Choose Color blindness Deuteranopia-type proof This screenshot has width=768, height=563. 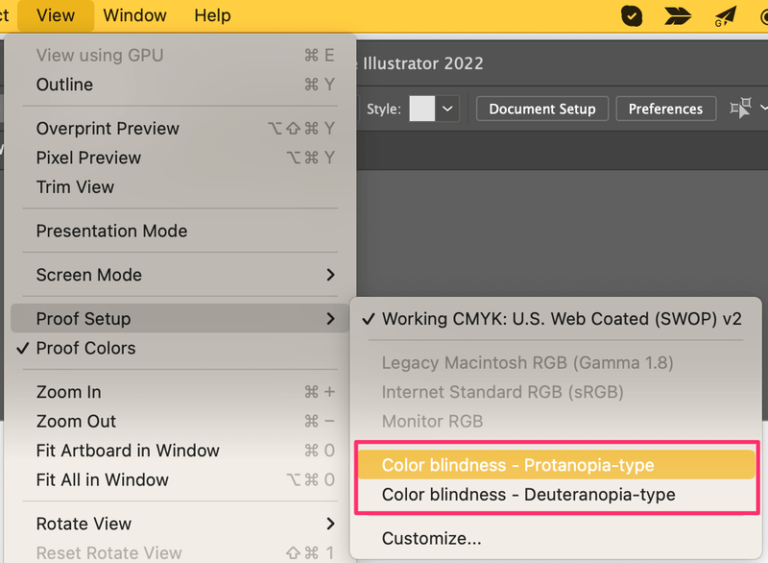528,494
